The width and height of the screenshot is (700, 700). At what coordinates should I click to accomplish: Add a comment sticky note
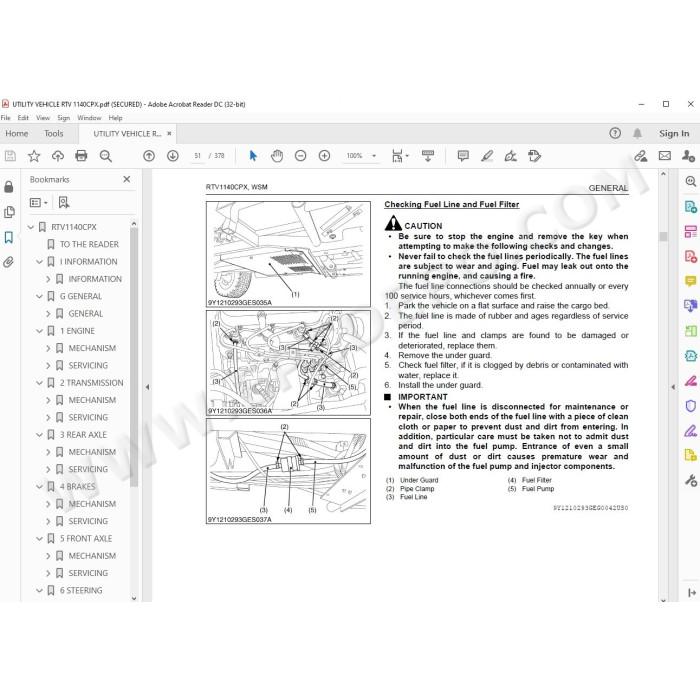(463, 156)
